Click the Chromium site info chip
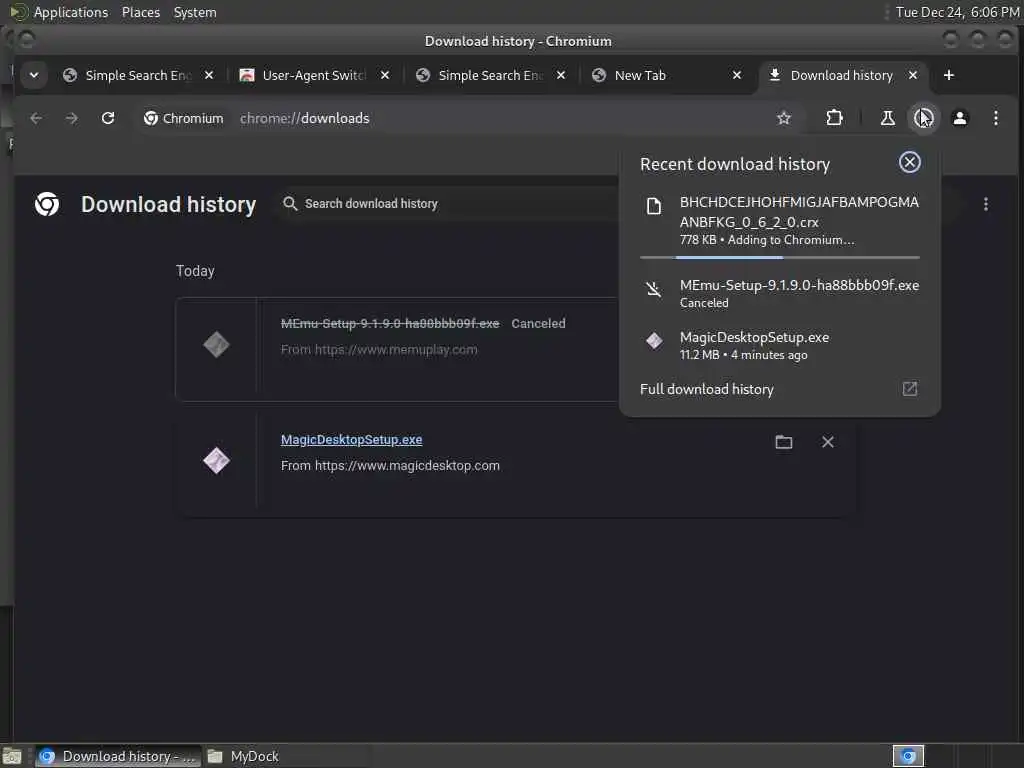 (x=184, y=118)
